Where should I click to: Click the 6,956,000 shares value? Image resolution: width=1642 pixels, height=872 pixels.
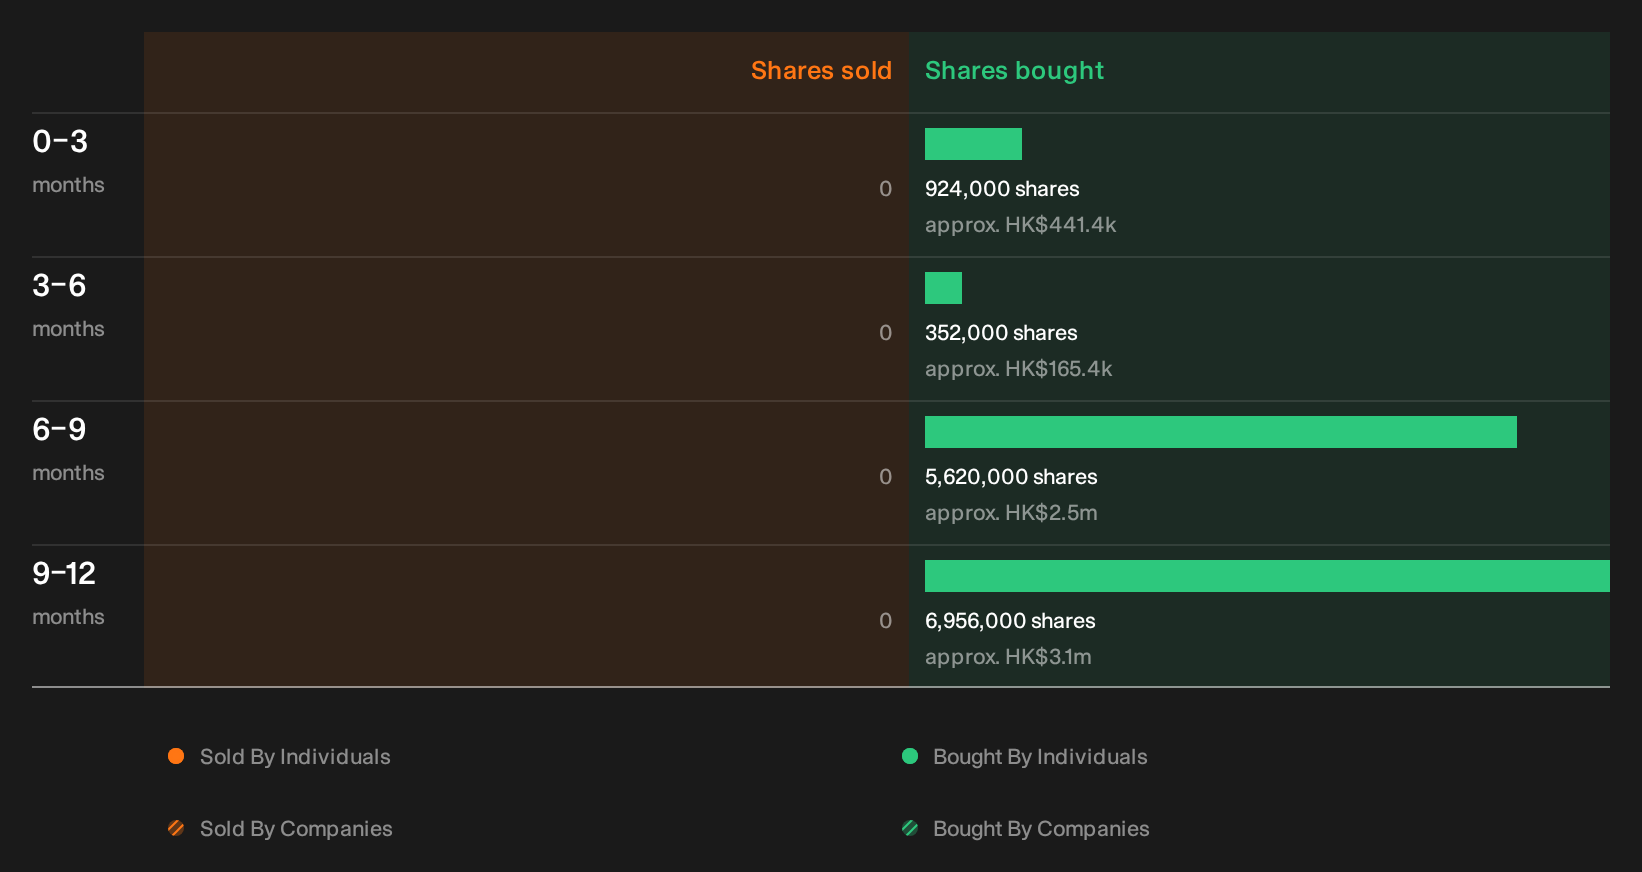tap(1010, 621)
